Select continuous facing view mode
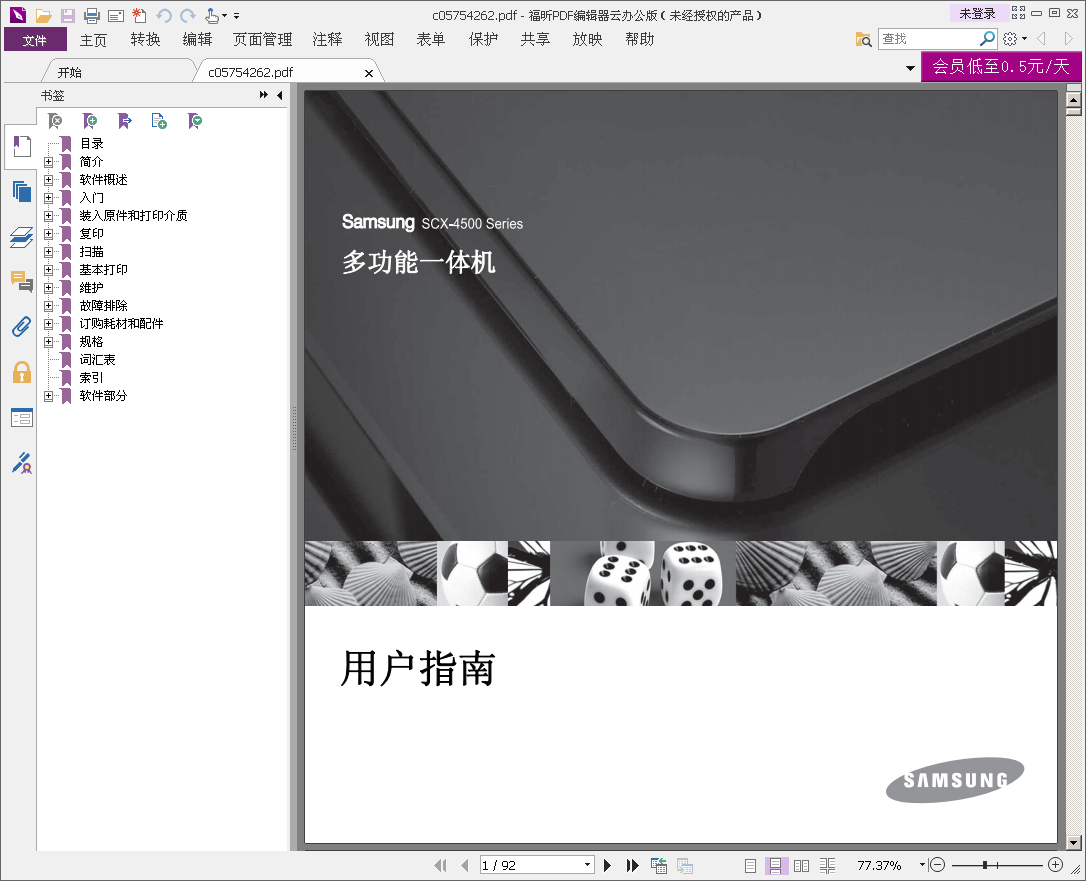The image size is (1086, 881). click(x=827, y=865)
